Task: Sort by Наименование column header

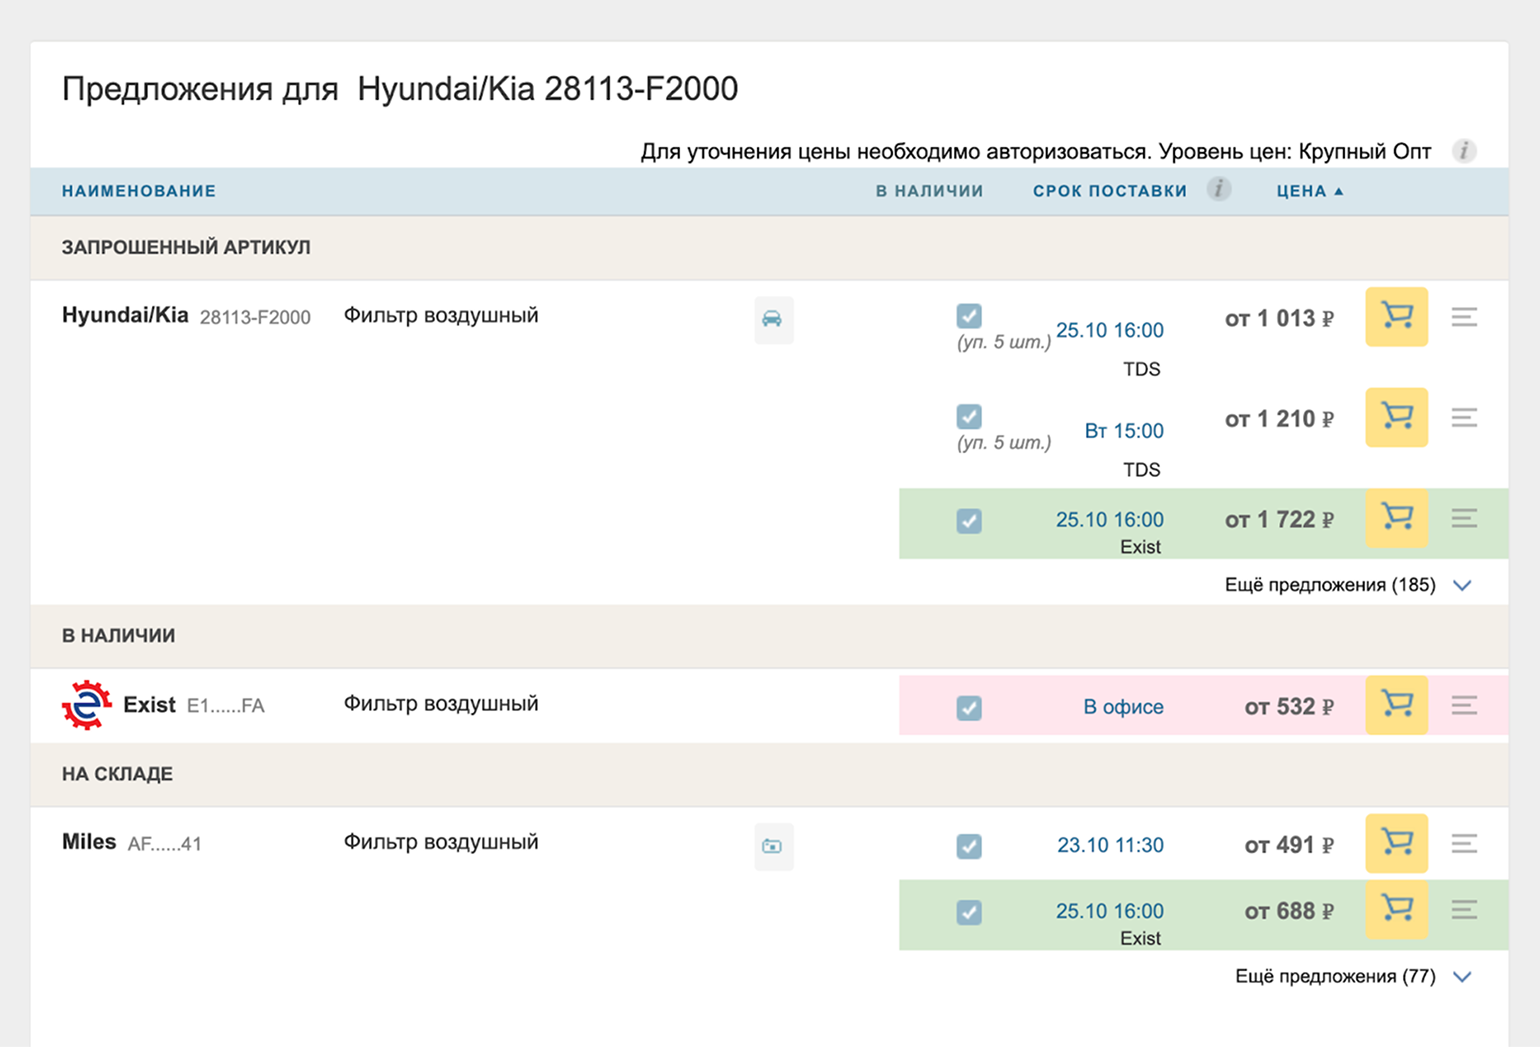Action: pyautogui.click(x=139, y=191)
